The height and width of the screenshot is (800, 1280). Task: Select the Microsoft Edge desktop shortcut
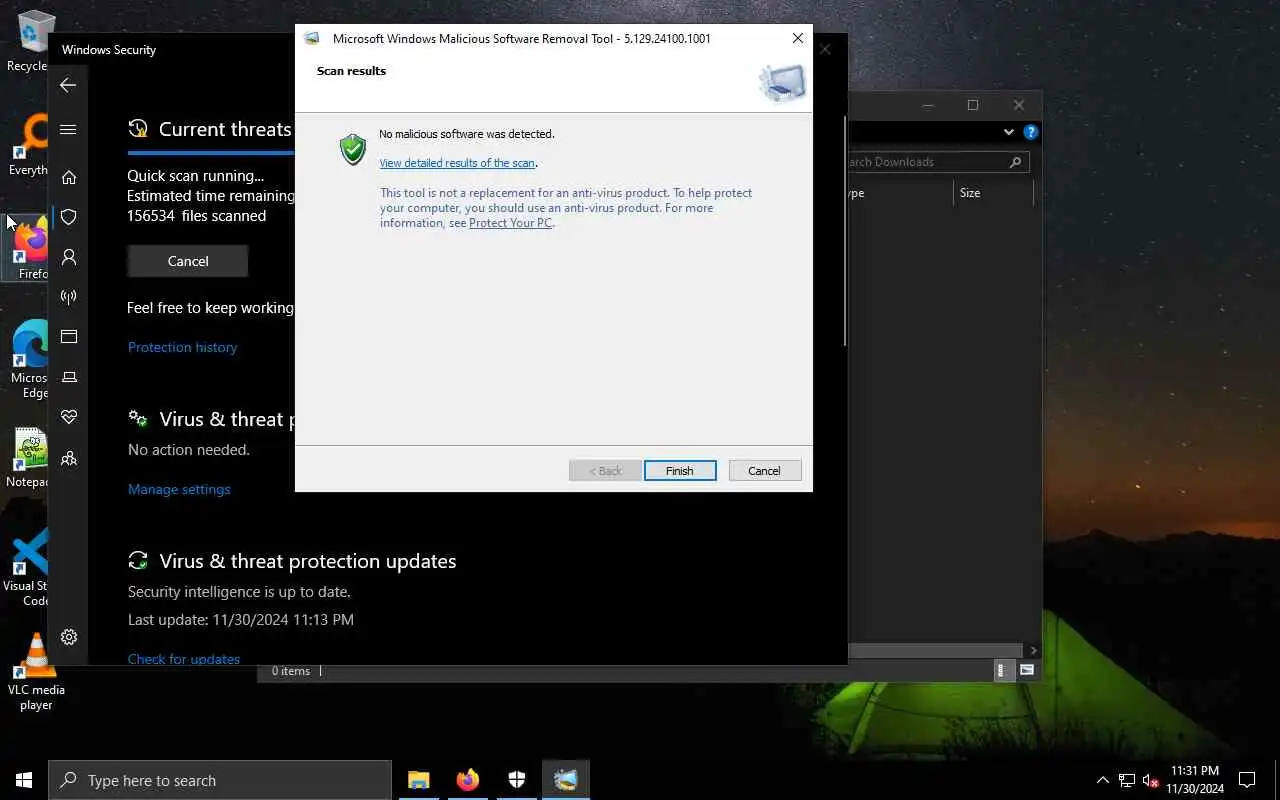click(30, 358)
